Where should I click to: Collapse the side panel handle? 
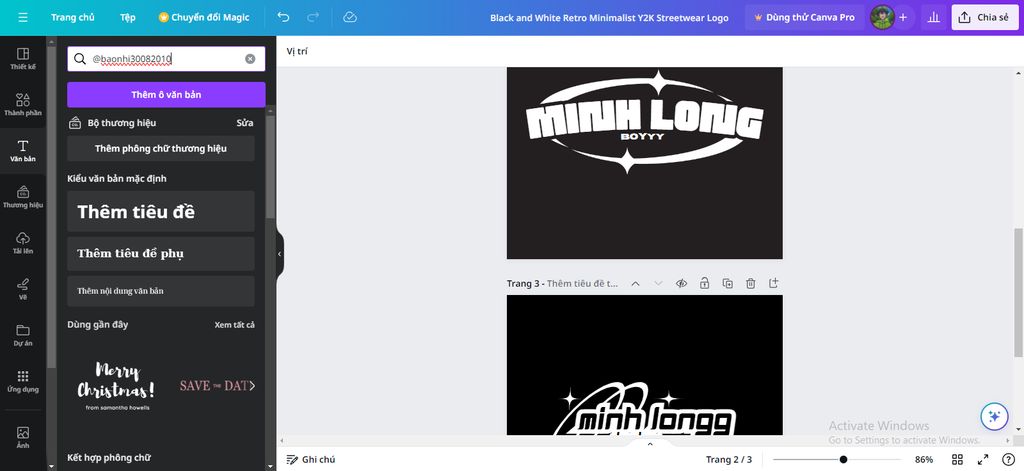click(280, 254)
